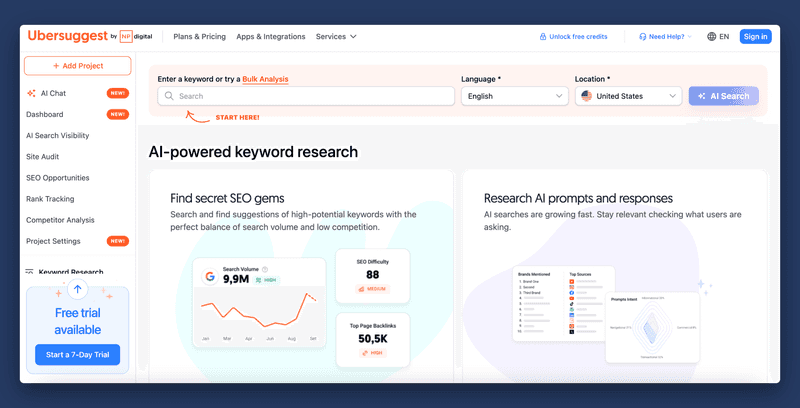The width and height of the screenshot is (800, 408).
Task: Open the EN language selector
Action: click(718, 37)
